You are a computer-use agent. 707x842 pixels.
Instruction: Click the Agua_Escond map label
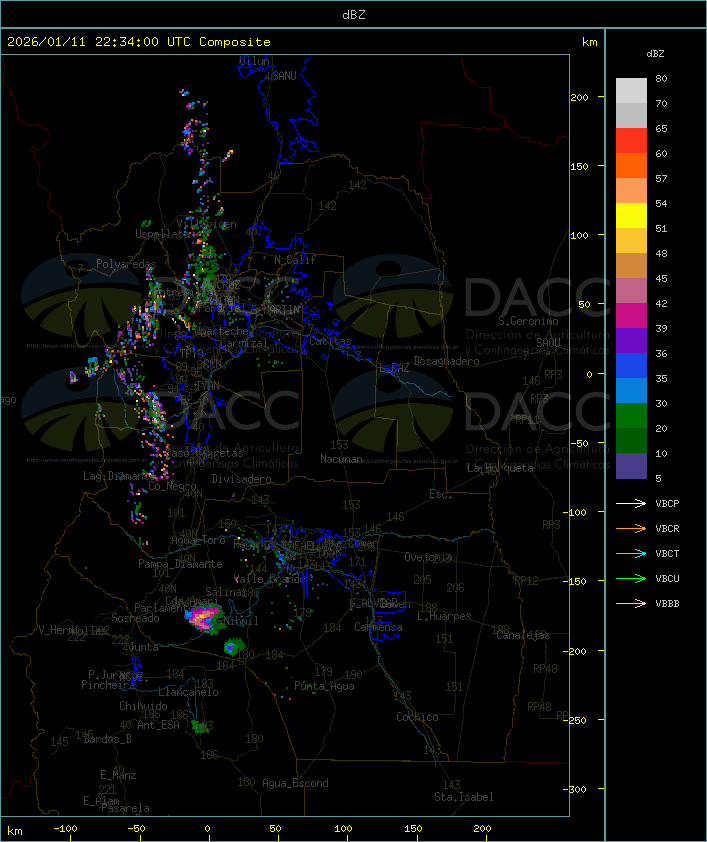coord(295,783)
